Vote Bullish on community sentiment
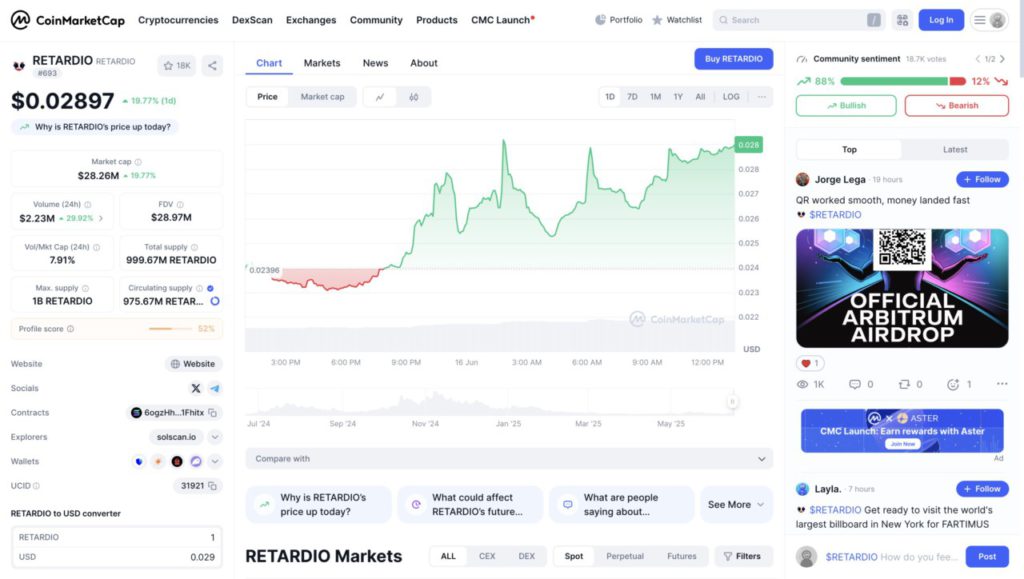1024x579 pixels. pyautogui.click(x=846, y=106)
